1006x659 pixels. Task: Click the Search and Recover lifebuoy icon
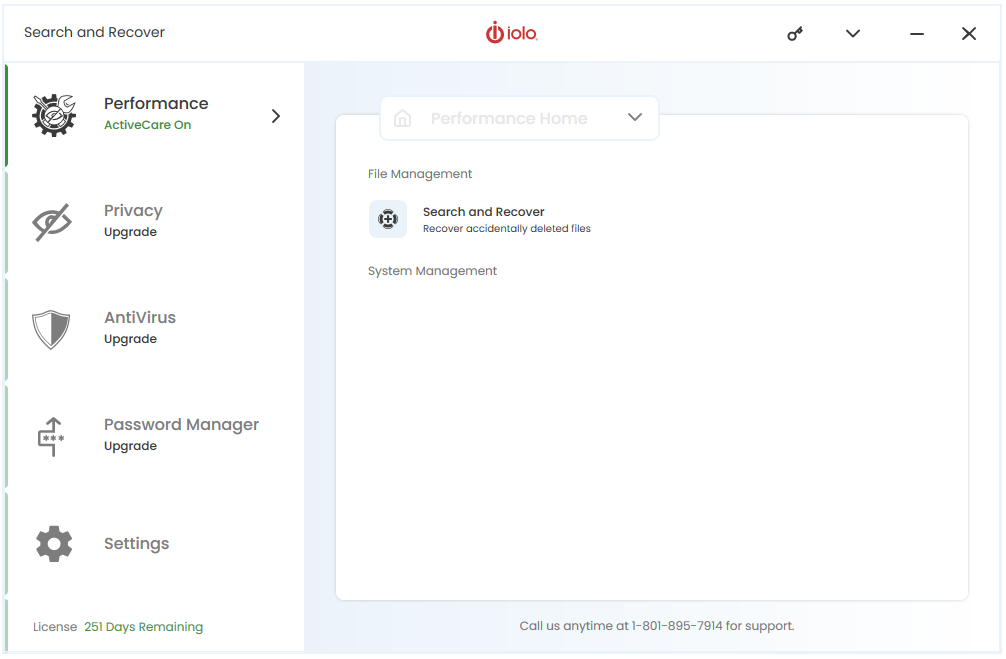(x=388, y=219)
